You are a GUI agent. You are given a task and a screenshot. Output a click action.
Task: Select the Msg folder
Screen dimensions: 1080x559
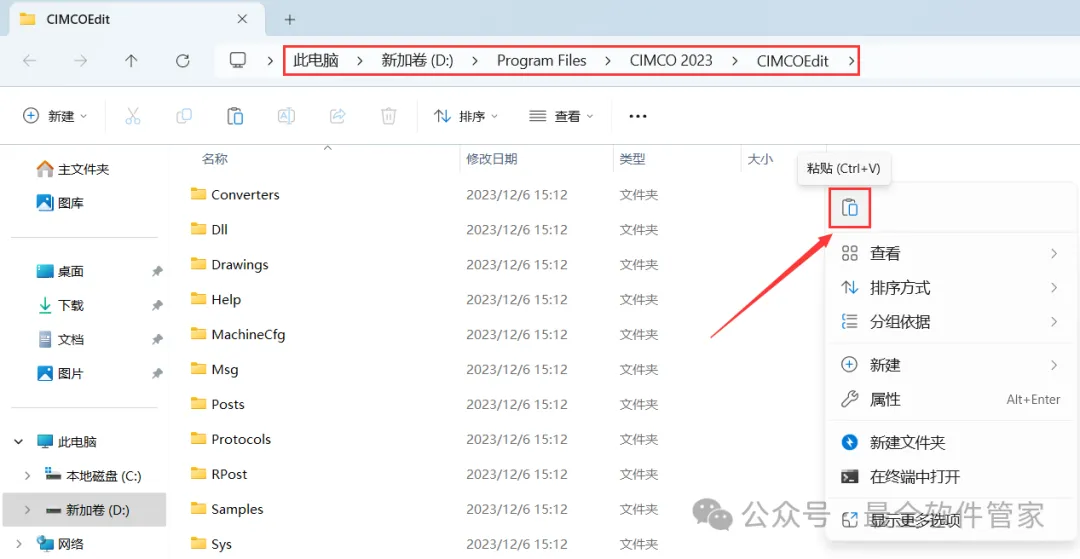coord(214,370)
